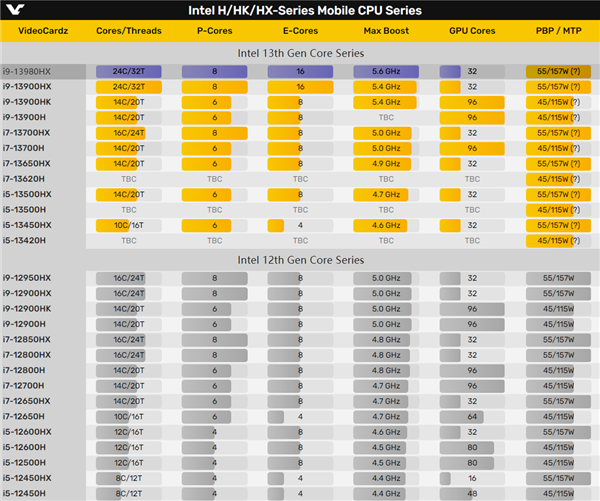This screenshot has width=600, height=501.
Task: Select the i5-12500H row label
Action: [24, 463]
